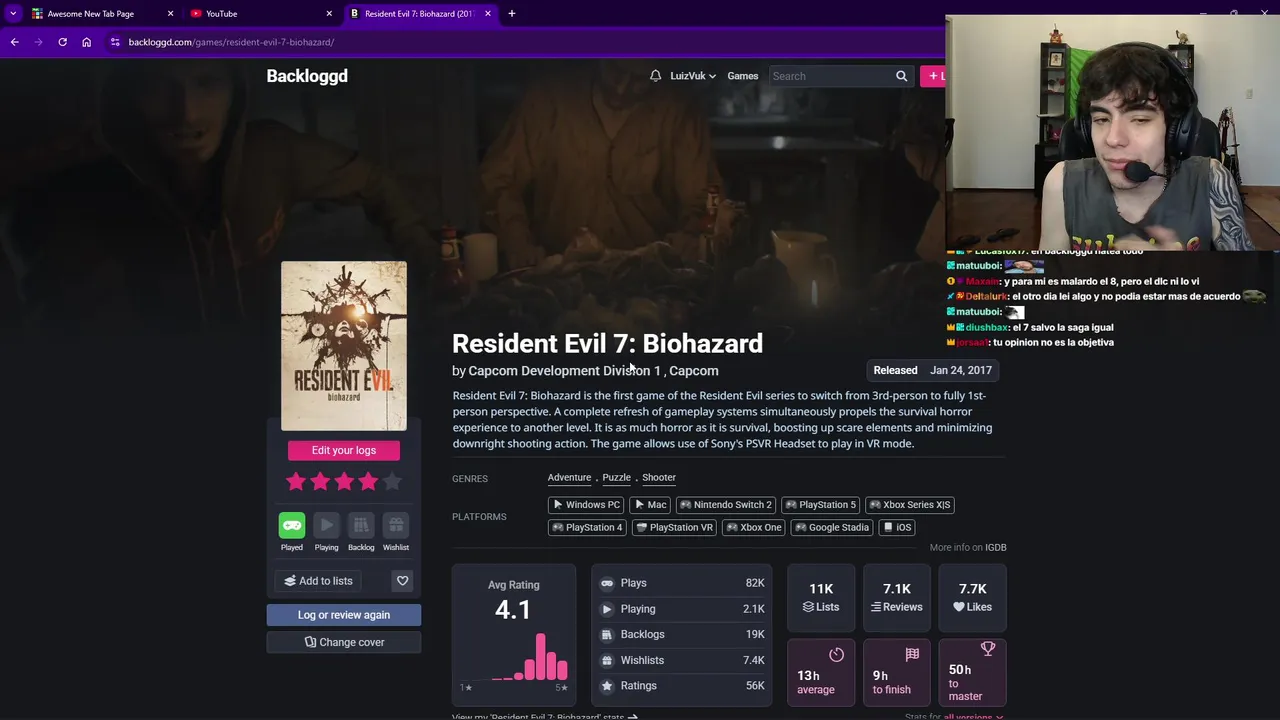This screenshot has height=720, width=1280.
Task: Click the browser back arrow
Action: pyautogui.click(x=15, y=42)
